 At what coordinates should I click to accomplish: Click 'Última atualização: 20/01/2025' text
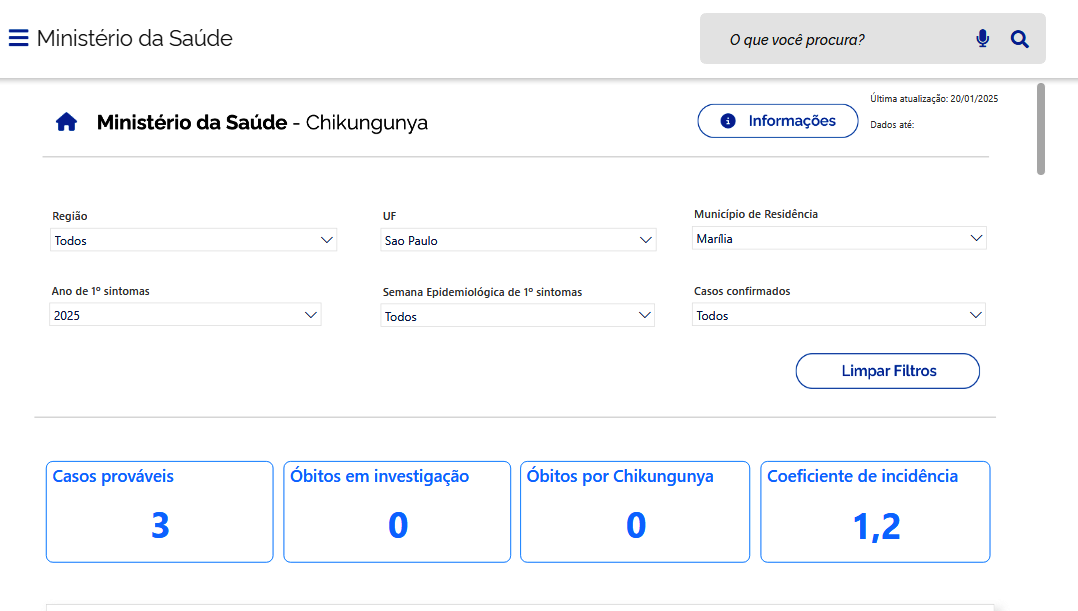934,99
